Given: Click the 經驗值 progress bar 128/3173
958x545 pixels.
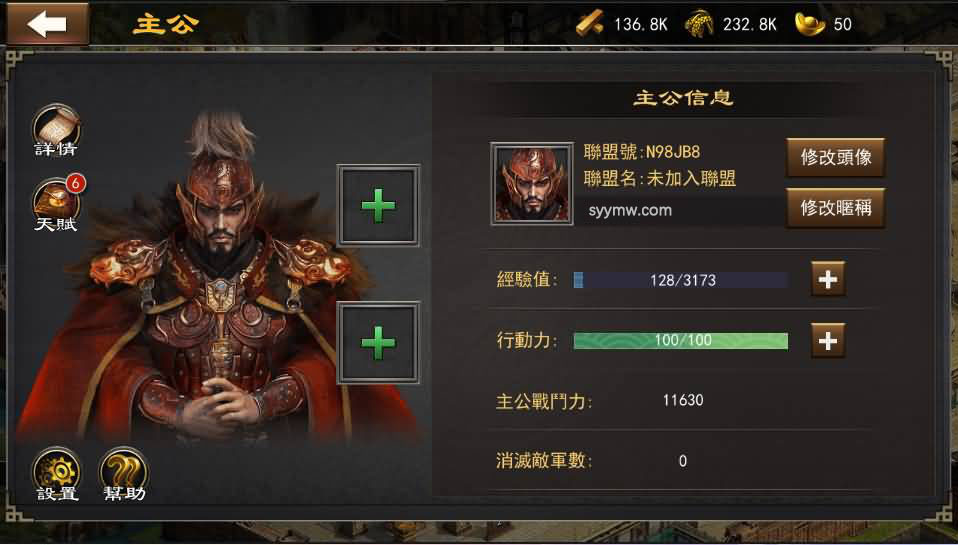Looking at the screenshot, I should tap(681, 280).
